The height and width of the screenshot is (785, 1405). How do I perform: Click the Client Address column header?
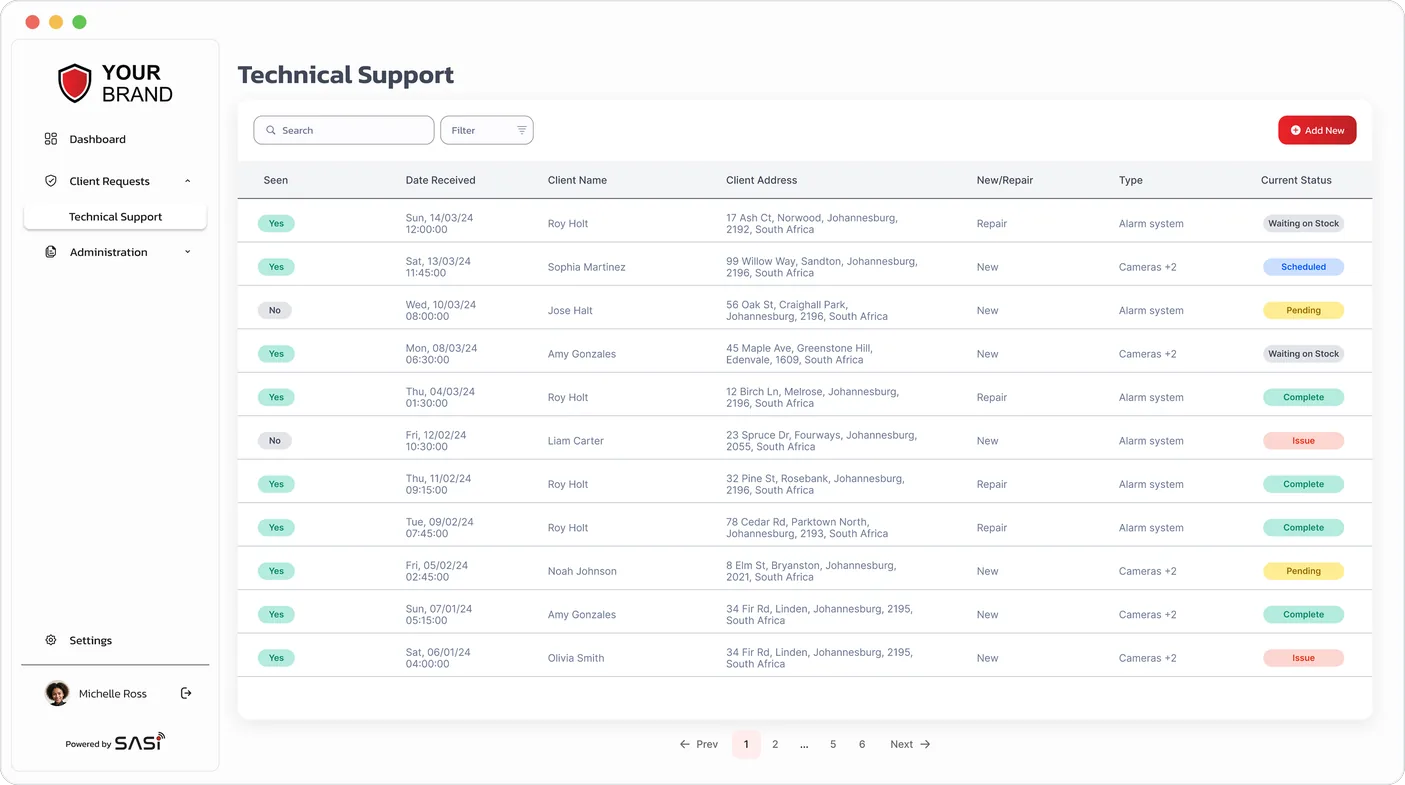761,180
